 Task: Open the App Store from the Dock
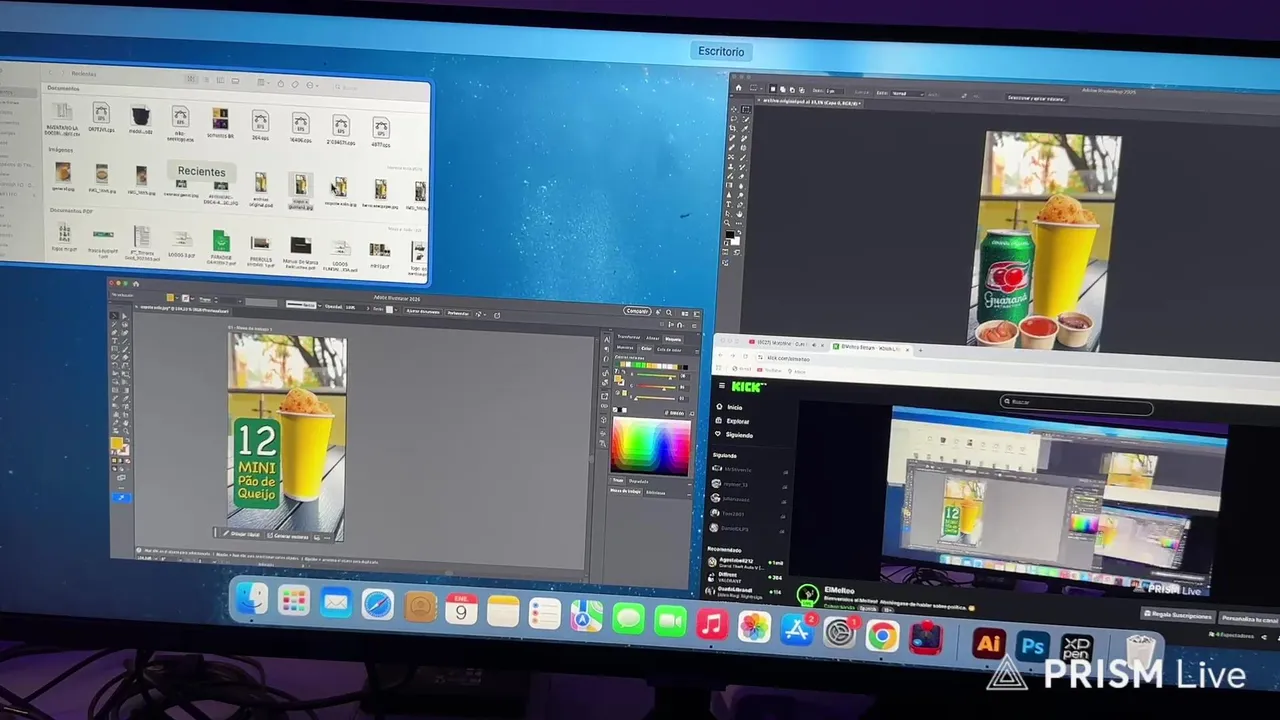797,630
